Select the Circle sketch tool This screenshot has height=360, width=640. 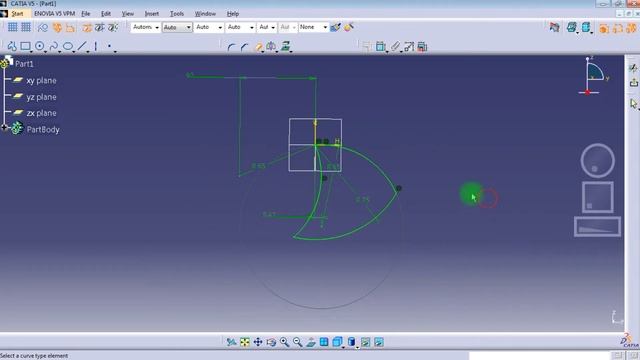click(40, 47)
